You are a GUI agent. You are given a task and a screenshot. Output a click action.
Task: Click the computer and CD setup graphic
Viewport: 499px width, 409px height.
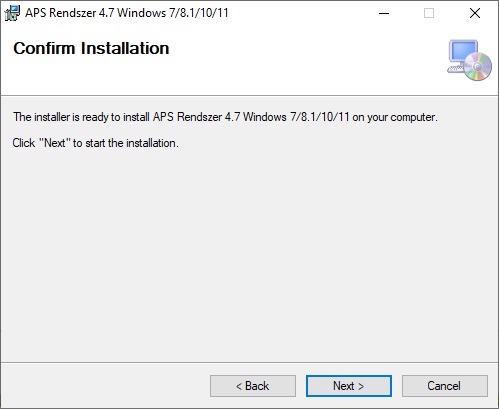(469, 60)
